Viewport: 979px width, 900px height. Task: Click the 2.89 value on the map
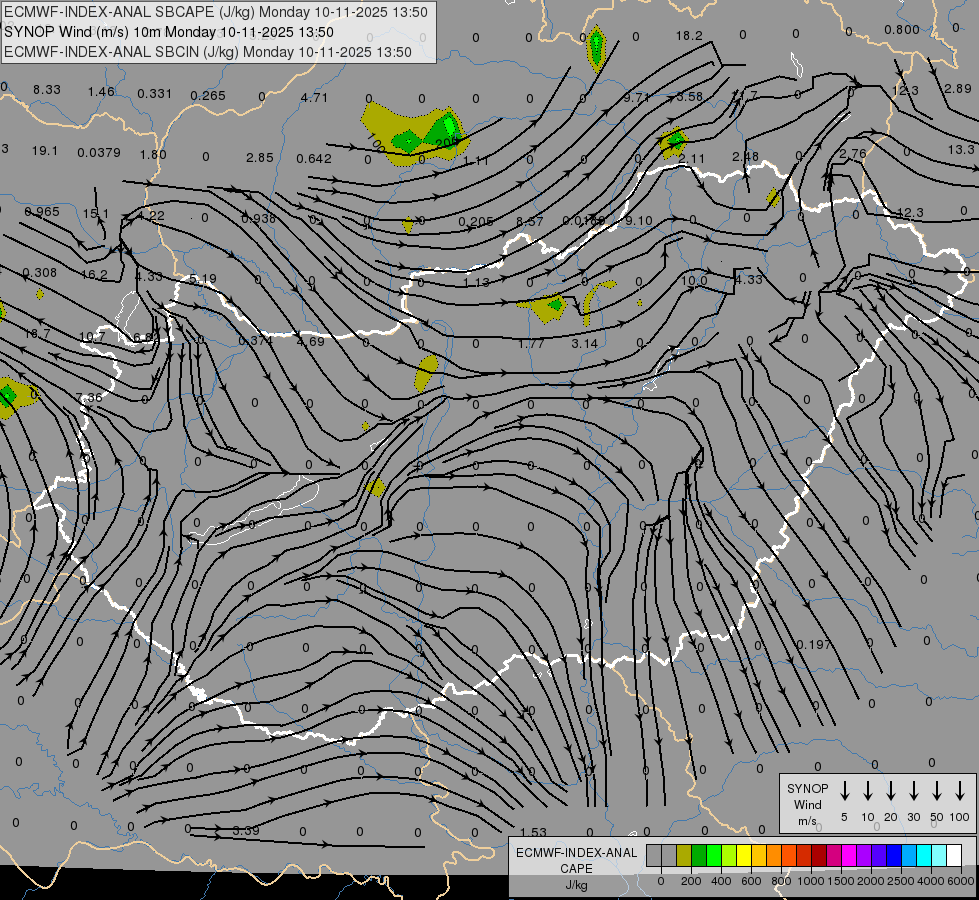958,89
